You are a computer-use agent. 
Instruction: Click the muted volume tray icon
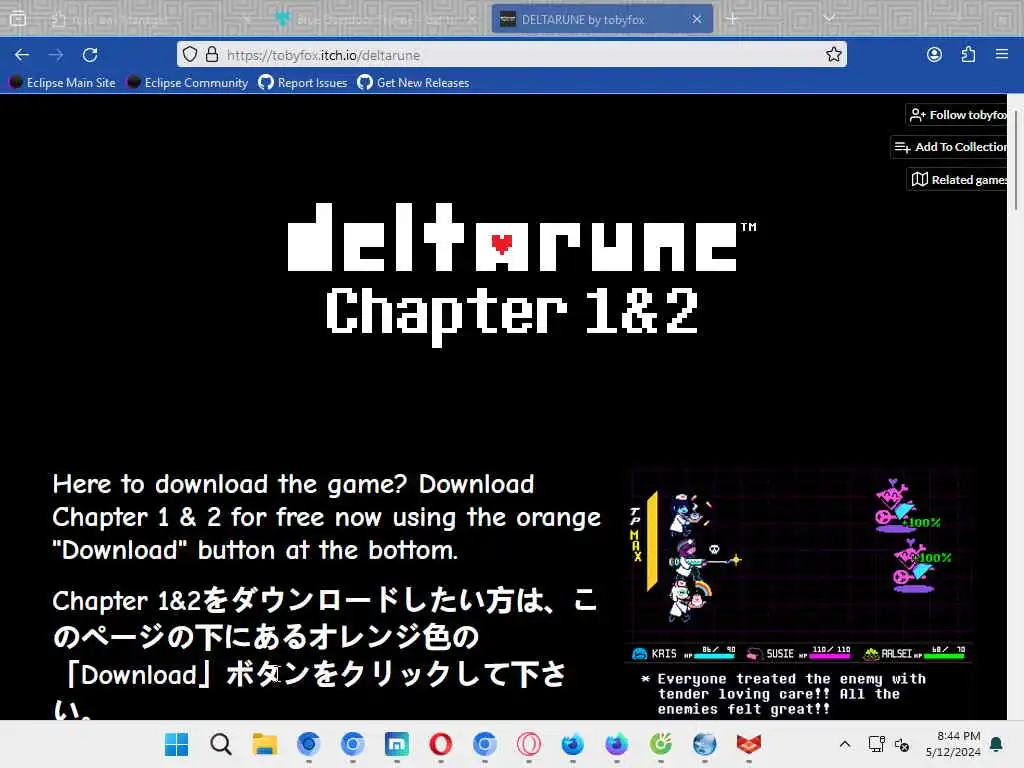pyautogui.click(x=902, y=744)
